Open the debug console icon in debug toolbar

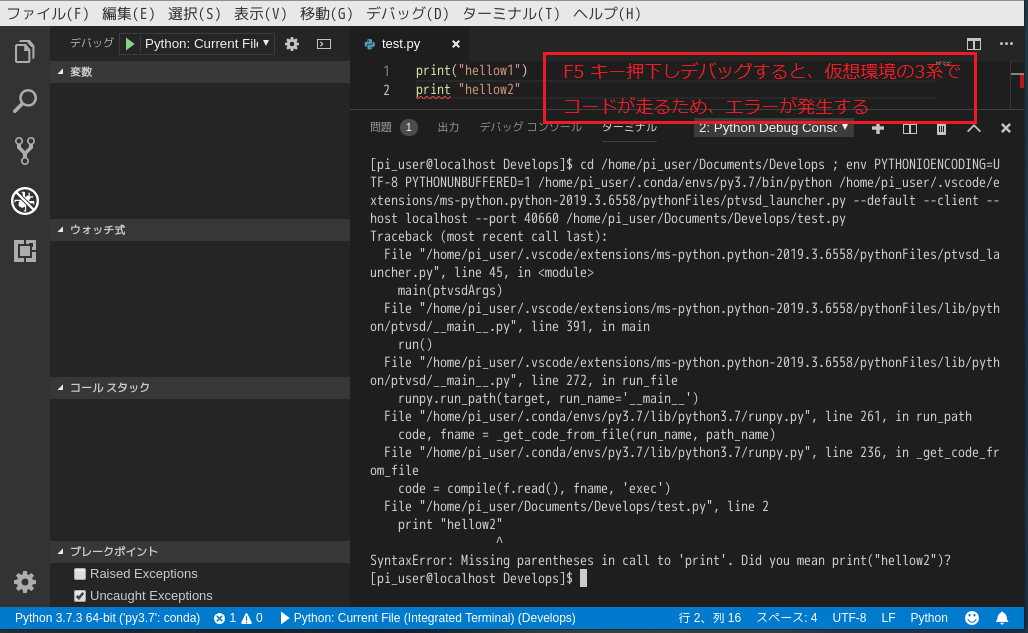click(x=324, y=44)
